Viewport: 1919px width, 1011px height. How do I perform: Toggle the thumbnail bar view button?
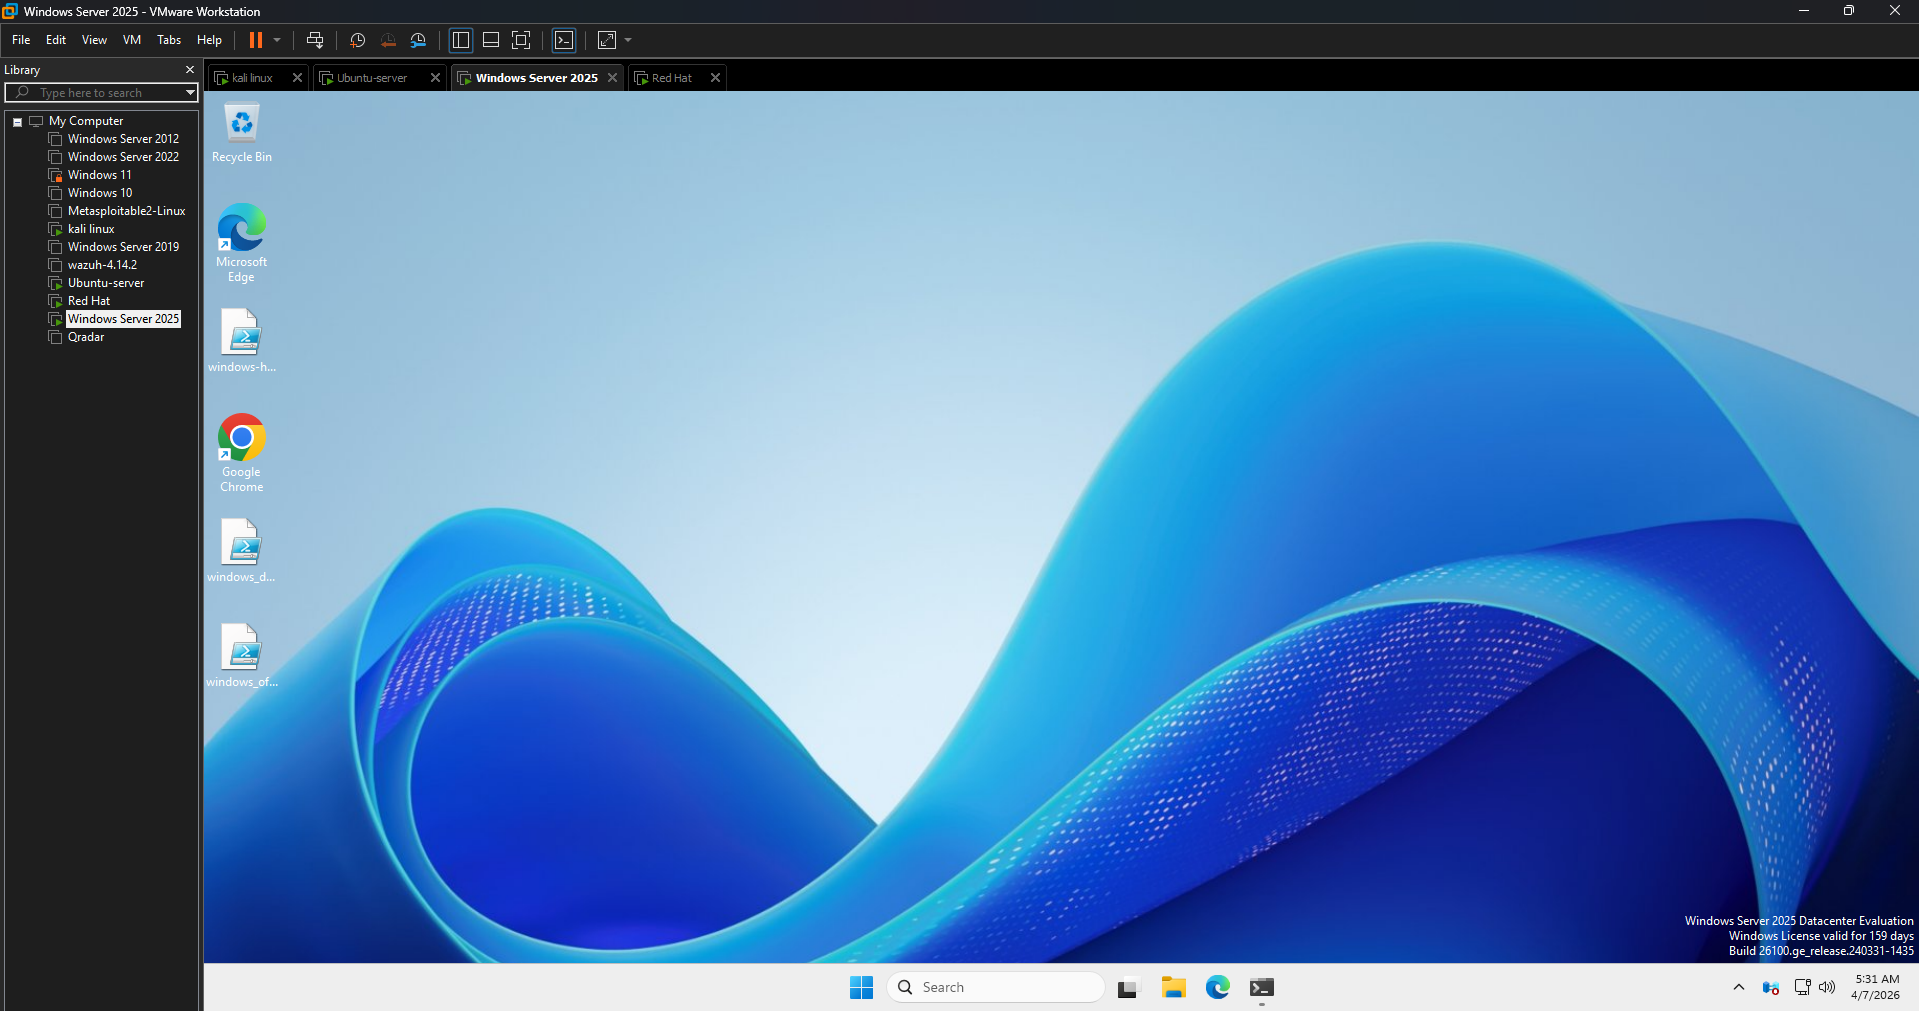click(491, 40)
